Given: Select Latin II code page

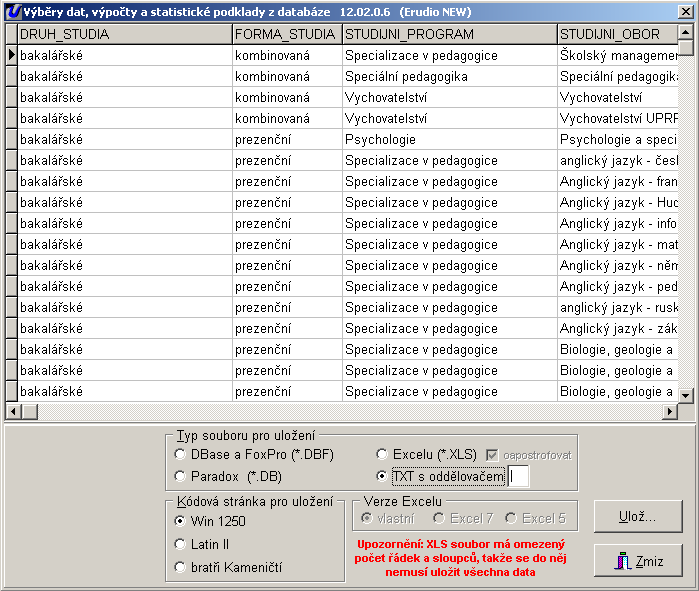Looking at the screenshot, I should tap(181, 544).
